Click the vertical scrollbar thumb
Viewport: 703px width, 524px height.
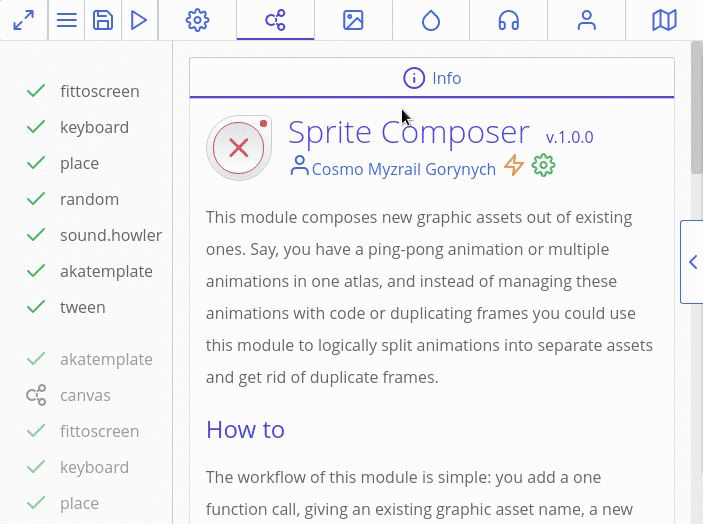[697, 108]
